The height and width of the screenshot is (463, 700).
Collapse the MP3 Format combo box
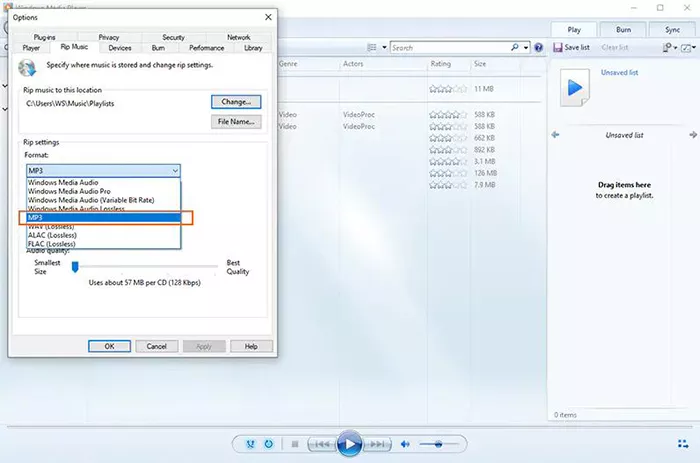point(103,171)
